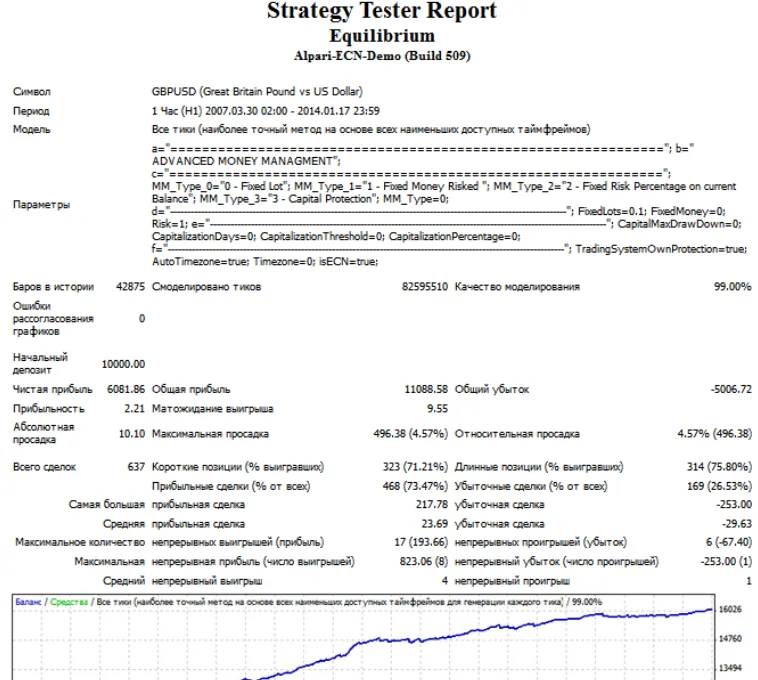
Task: Click the blue 'Баланс' chart legend label
Action: click(28, 602)
